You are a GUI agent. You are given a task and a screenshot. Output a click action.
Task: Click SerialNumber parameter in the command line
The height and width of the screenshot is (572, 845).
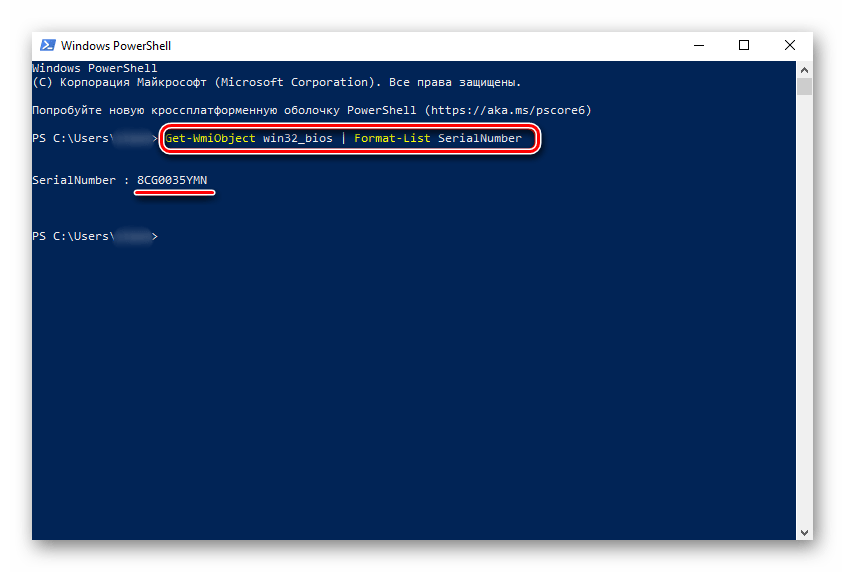[x=480, y=138]
